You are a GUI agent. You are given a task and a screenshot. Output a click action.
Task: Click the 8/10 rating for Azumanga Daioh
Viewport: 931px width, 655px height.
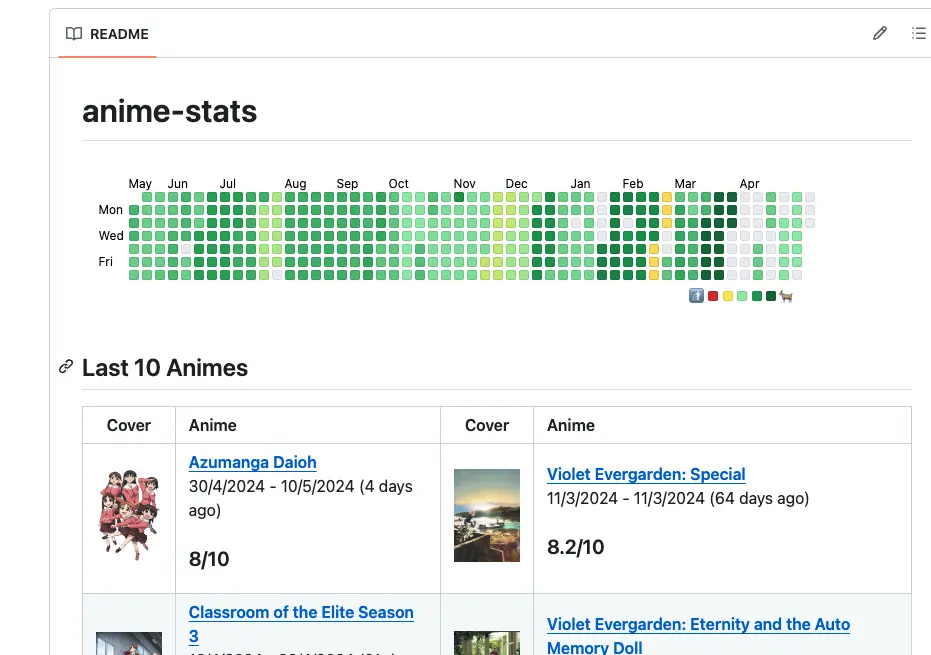click(x=209, y=559)
